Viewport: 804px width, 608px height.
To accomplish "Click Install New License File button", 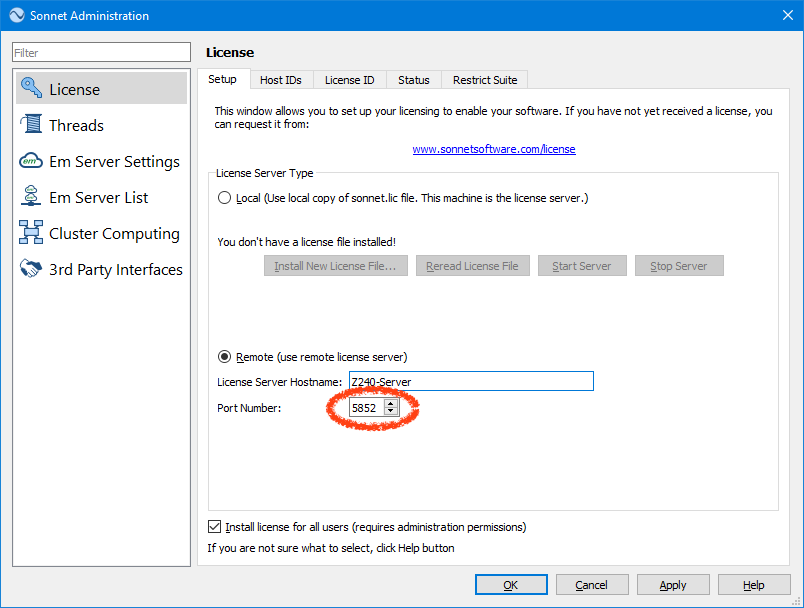I will pos(335,266).
